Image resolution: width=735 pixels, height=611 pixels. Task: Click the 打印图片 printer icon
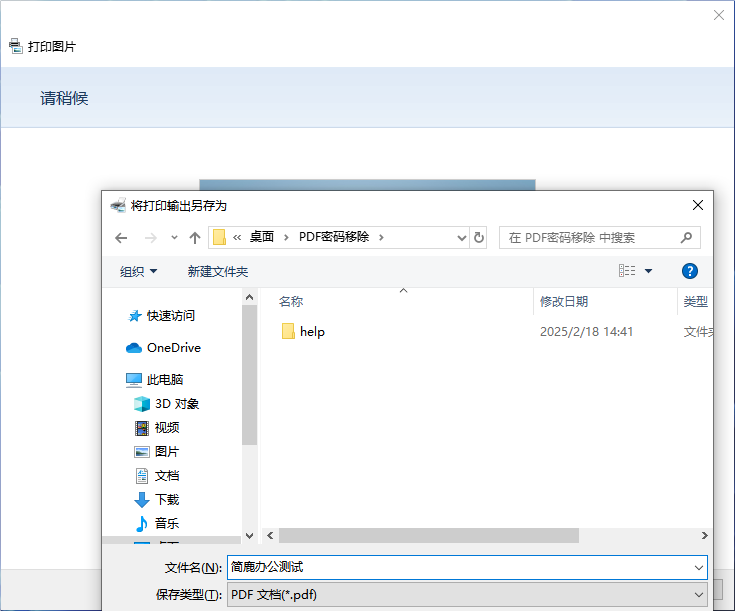(15, 46)
